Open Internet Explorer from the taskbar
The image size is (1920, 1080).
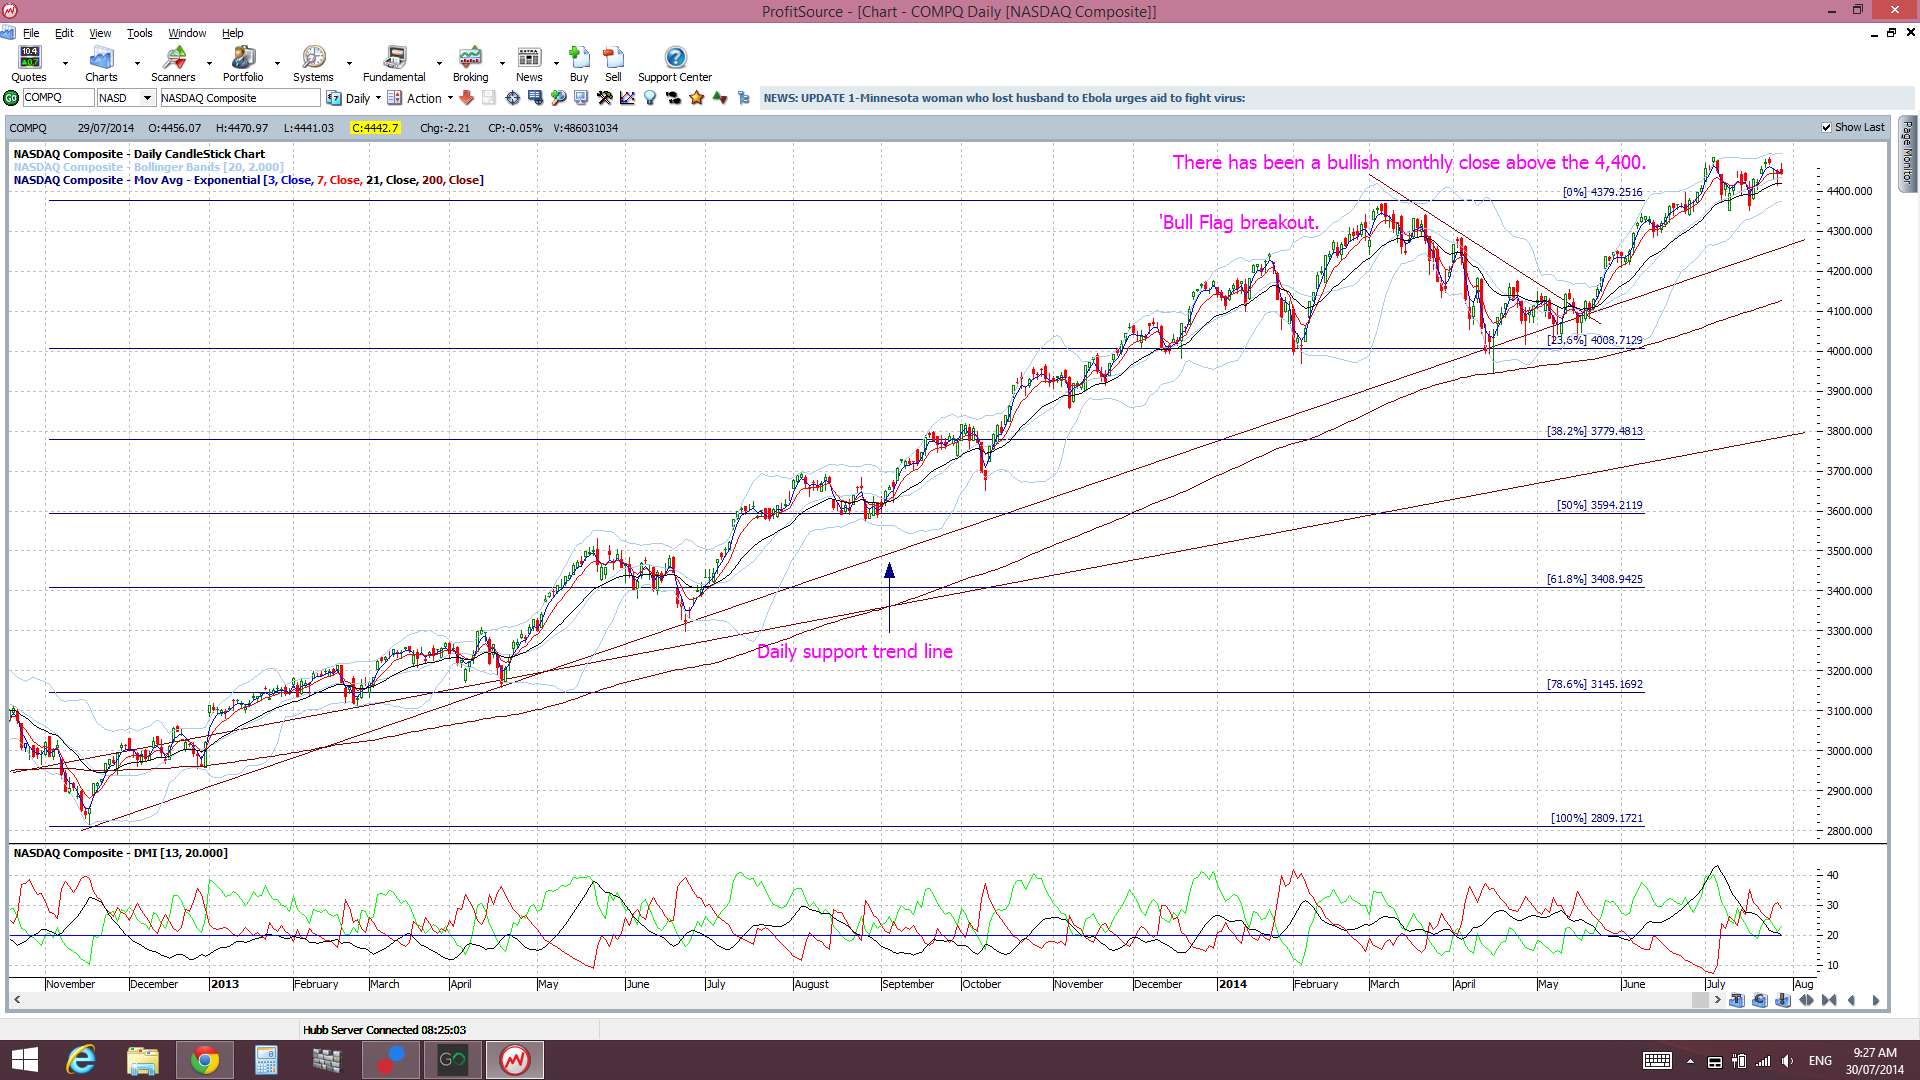pos(81,1060)
